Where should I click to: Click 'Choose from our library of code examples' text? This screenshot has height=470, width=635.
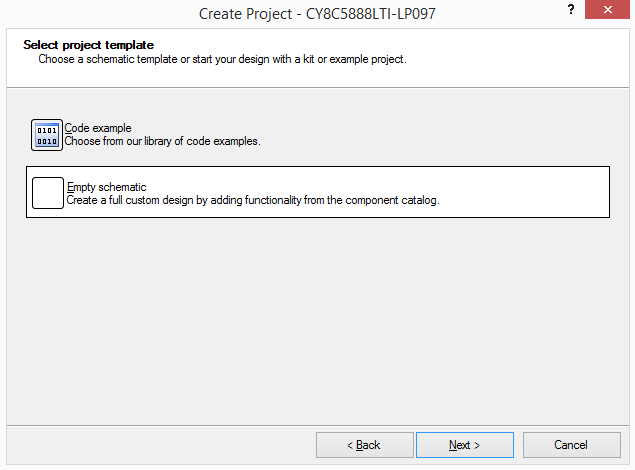point(162,142)
